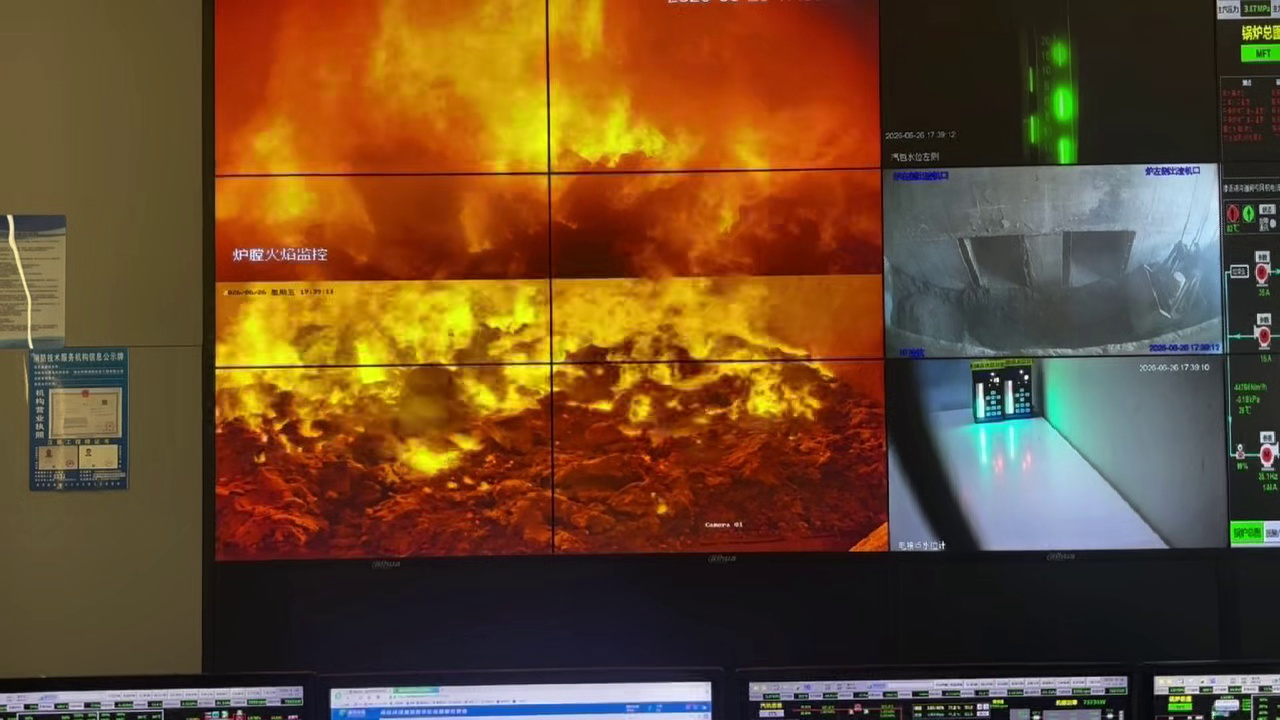Image resolution: width=1280 pixels, height=720 pixels.
Task: Open the slag outlet camera feed
Action: tap(1052, 260)
